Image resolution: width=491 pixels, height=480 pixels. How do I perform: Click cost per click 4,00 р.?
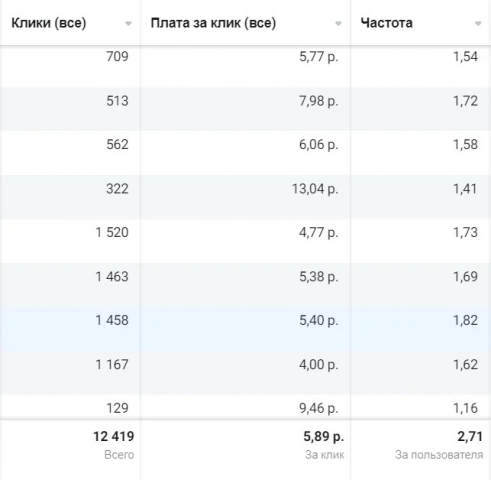(319, 364)
